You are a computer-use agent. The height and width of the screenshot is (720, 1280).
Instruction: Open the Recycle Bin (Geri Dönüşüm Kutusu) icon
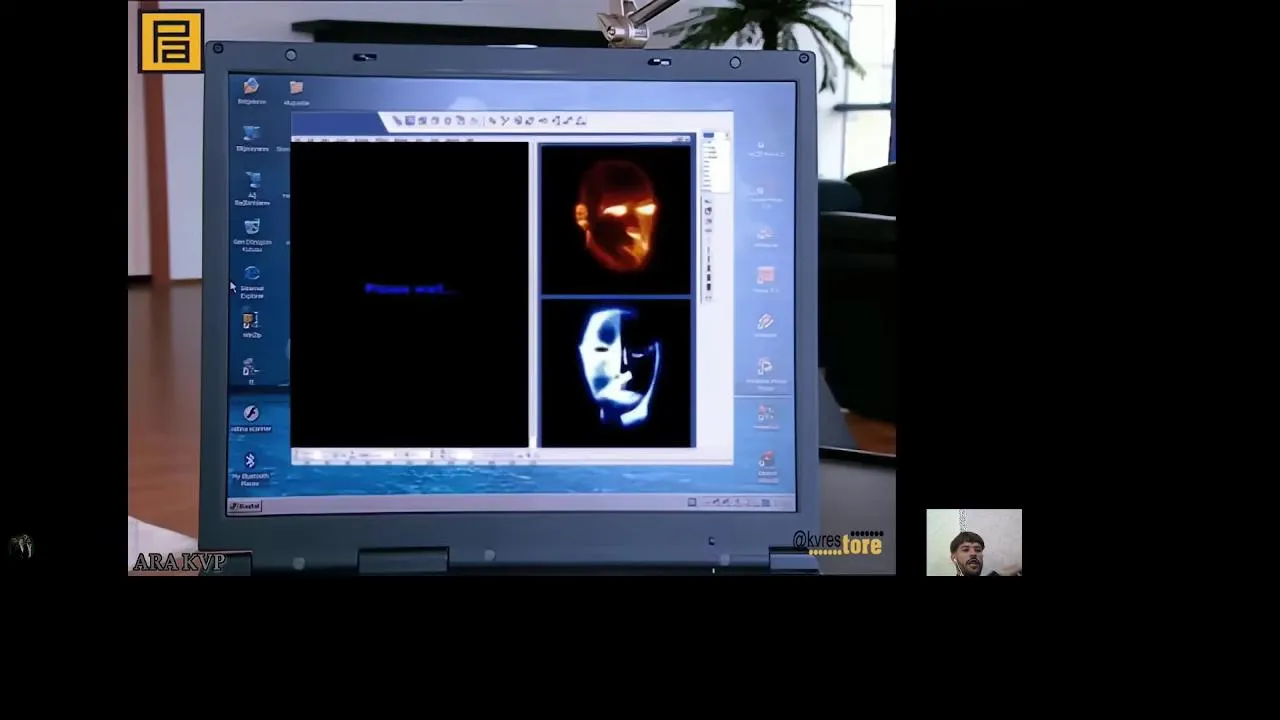click(x=252, y=235)
